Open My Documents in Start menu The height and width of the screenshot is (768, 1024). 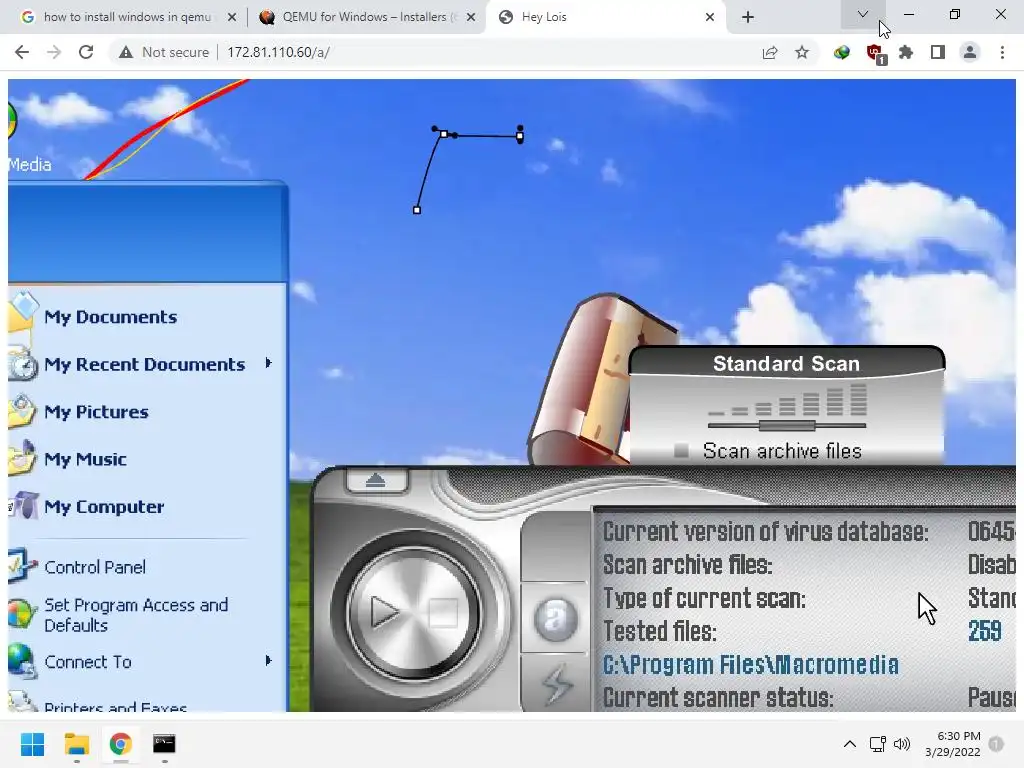pos(110,317)
